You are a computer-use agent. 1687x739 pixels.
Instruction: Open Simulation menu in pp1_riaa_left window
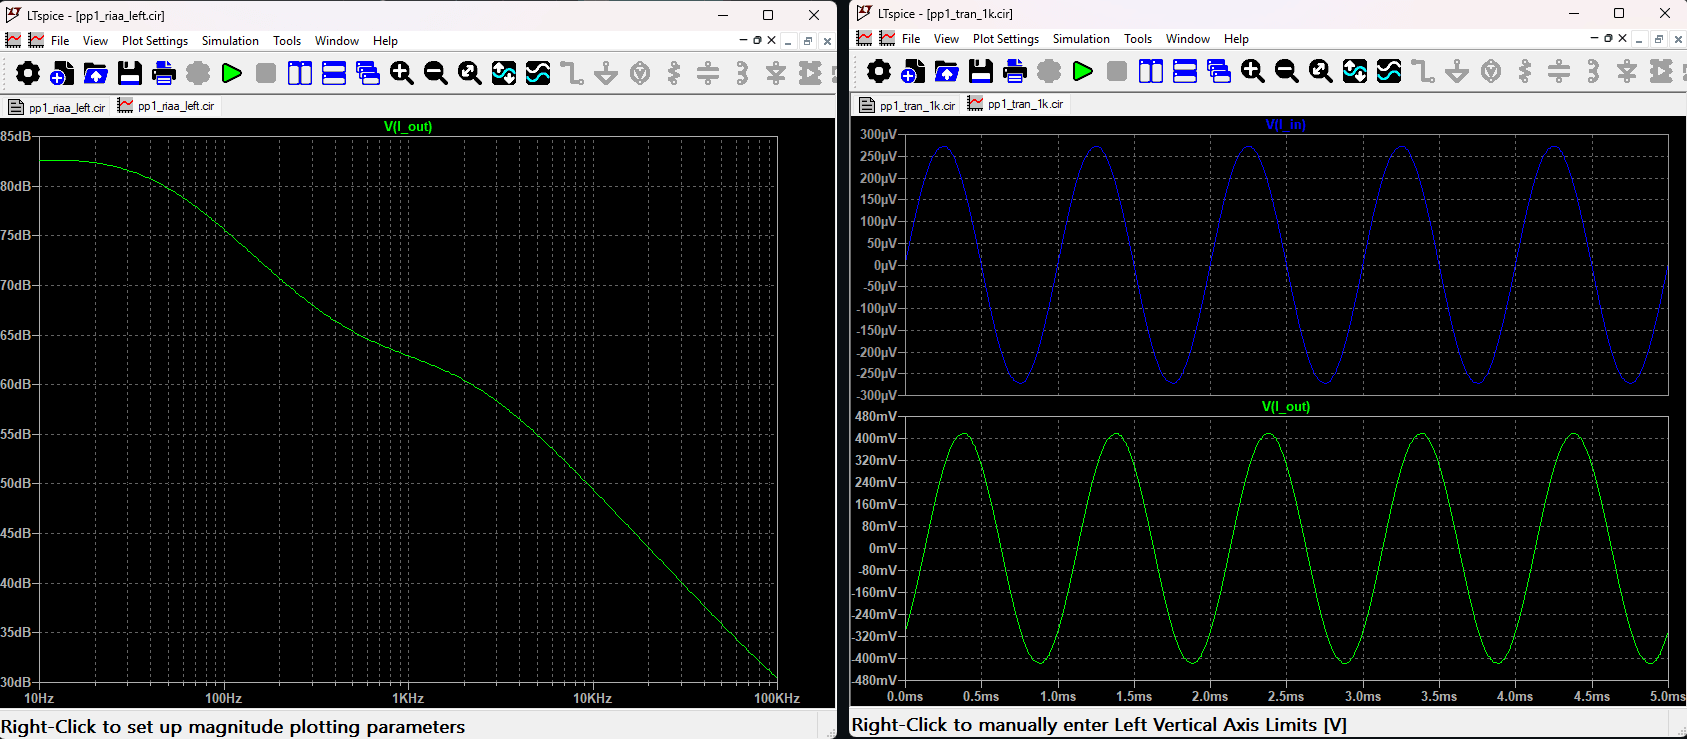[x=230, y=41]
